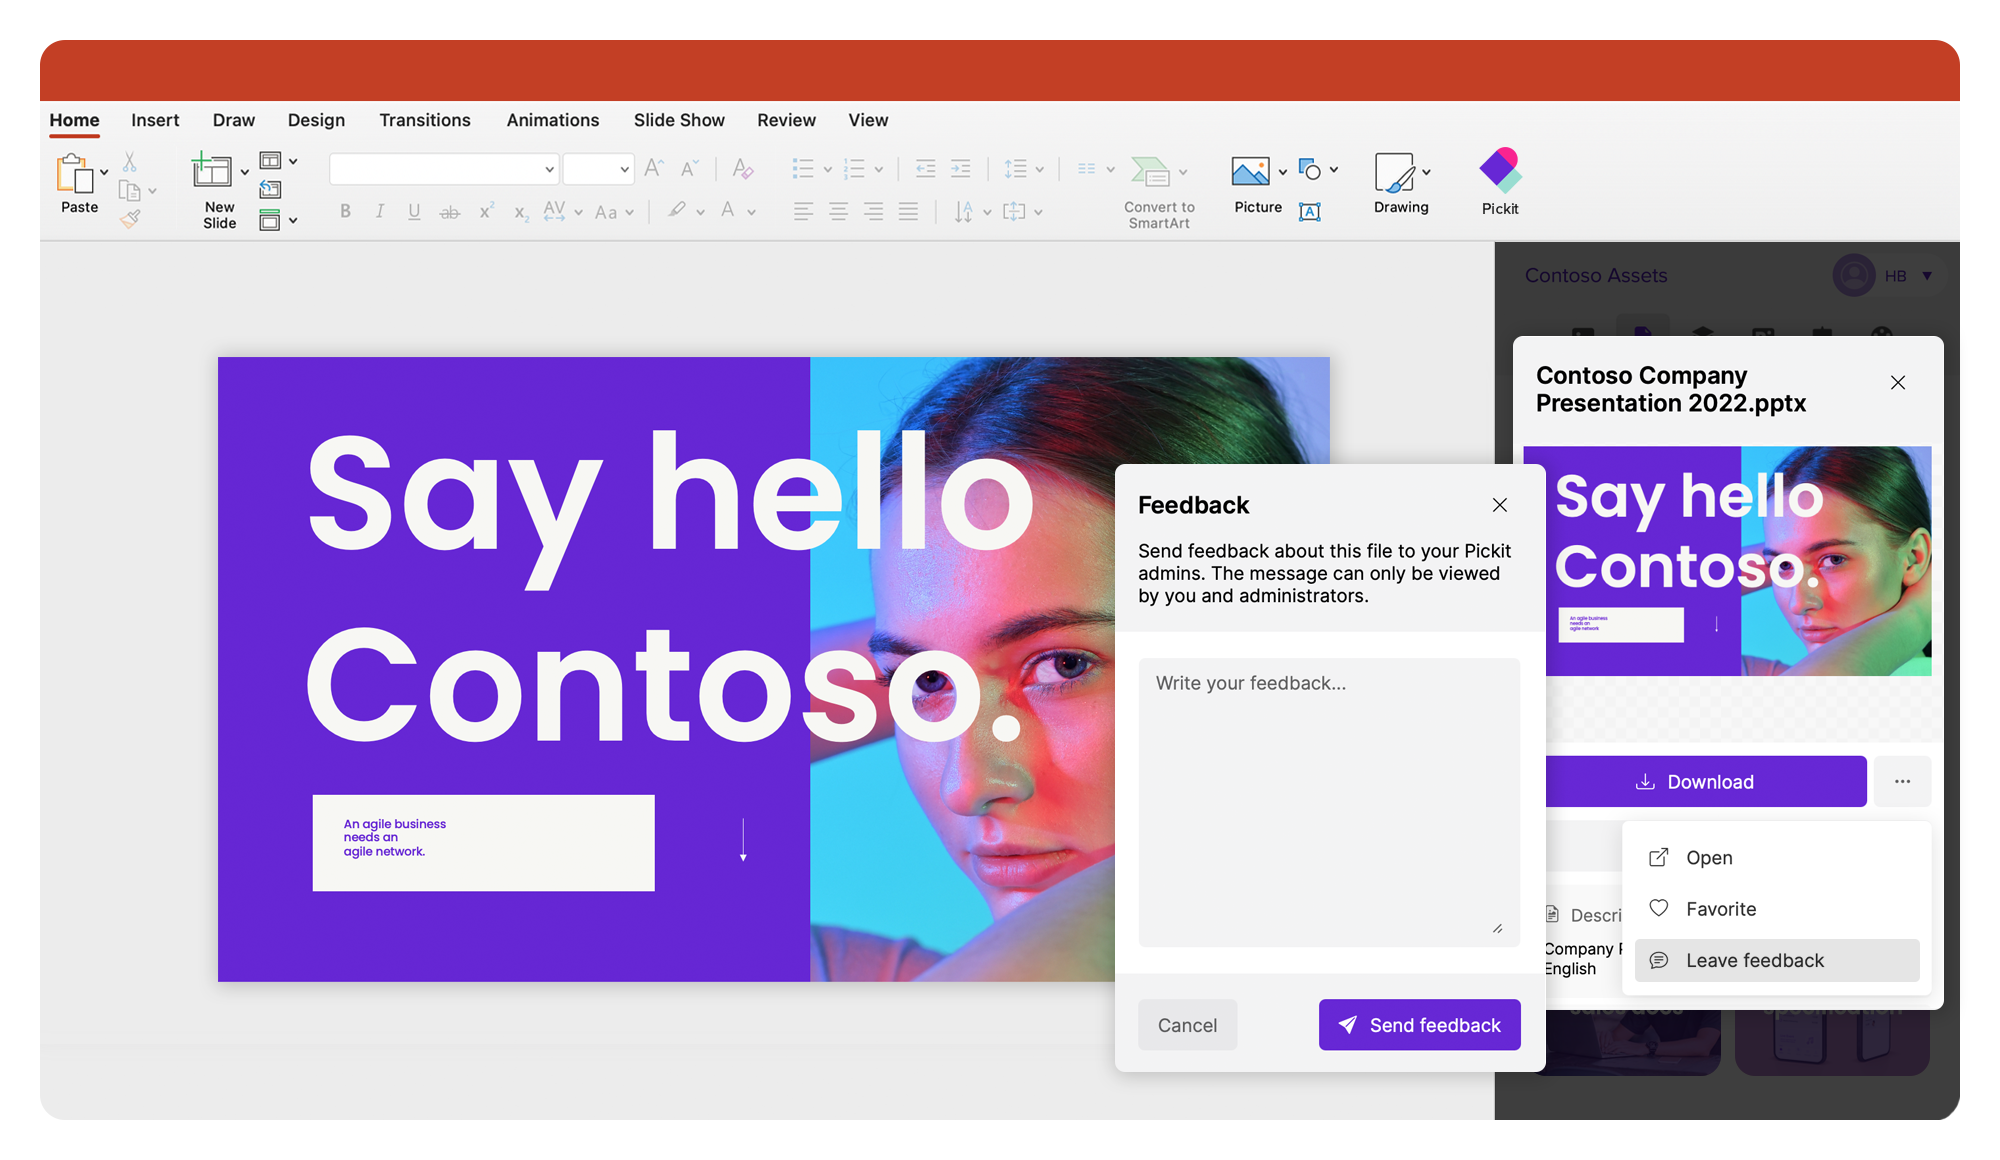Toggle bold text formatting

(x=345, y=211)
